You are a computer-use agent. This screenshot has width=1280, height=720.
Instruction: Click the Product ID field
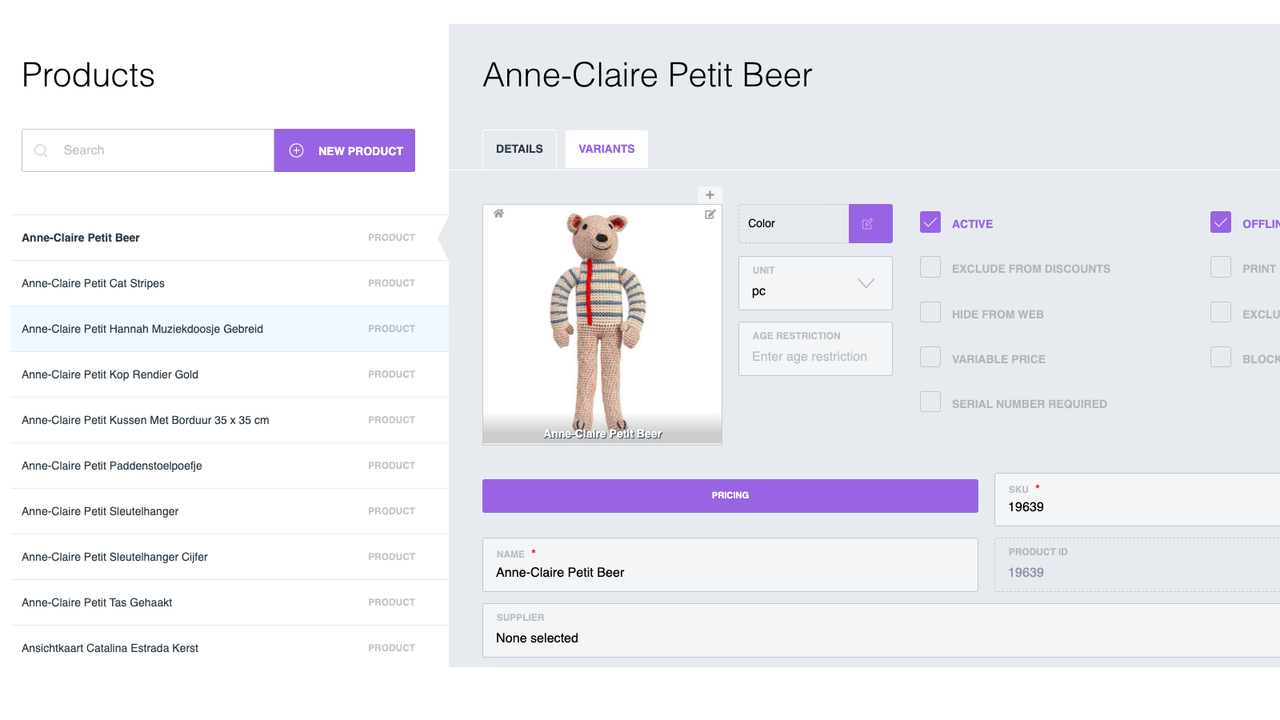click(x=1137, y=565)
